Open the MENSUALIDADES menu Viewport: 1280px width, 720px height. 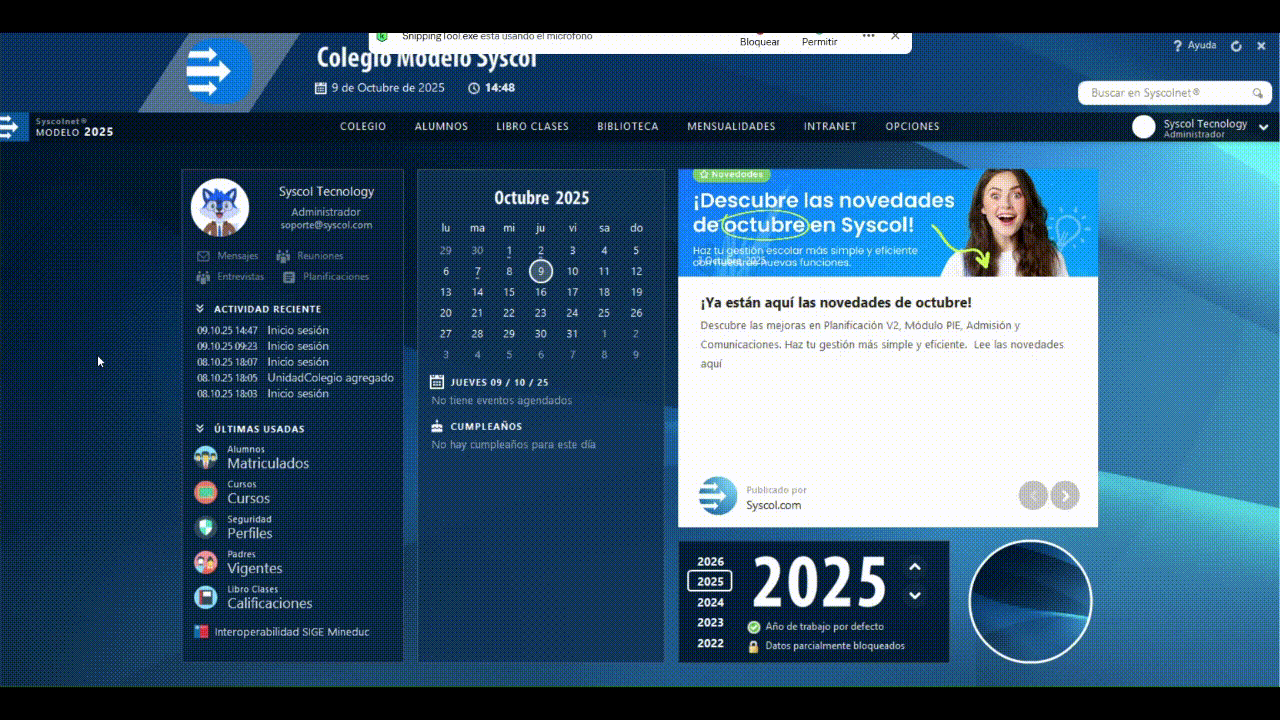pos(731,127)
